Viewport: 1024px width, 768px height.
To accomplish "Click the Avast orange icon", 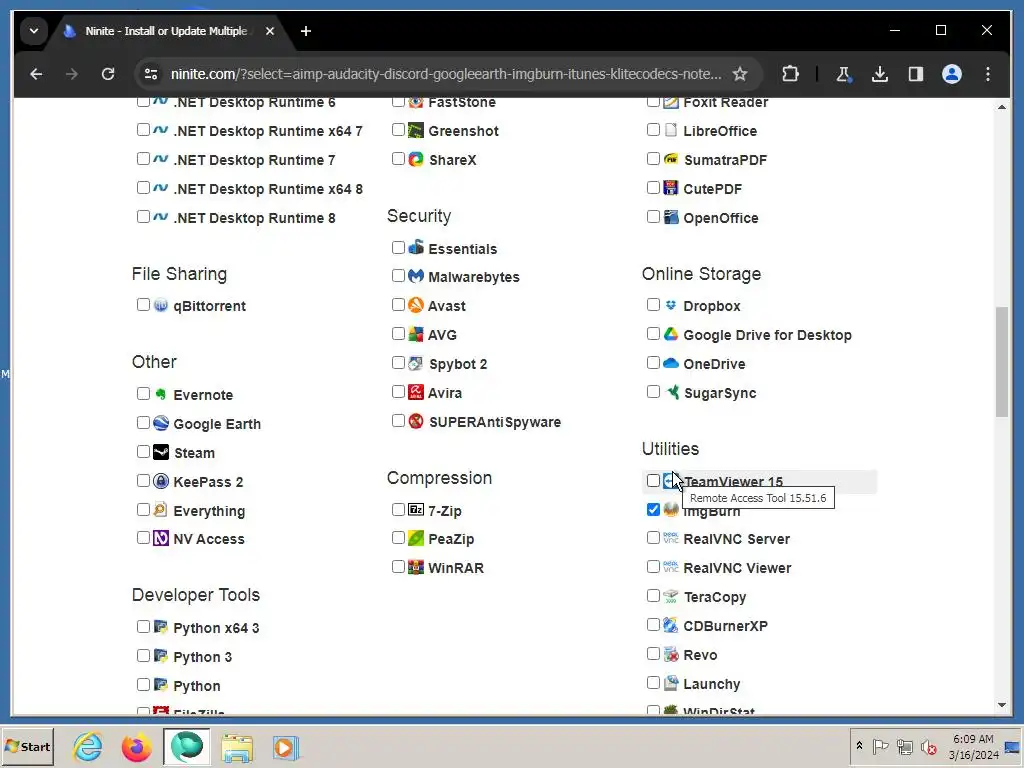I will (416, 305).
